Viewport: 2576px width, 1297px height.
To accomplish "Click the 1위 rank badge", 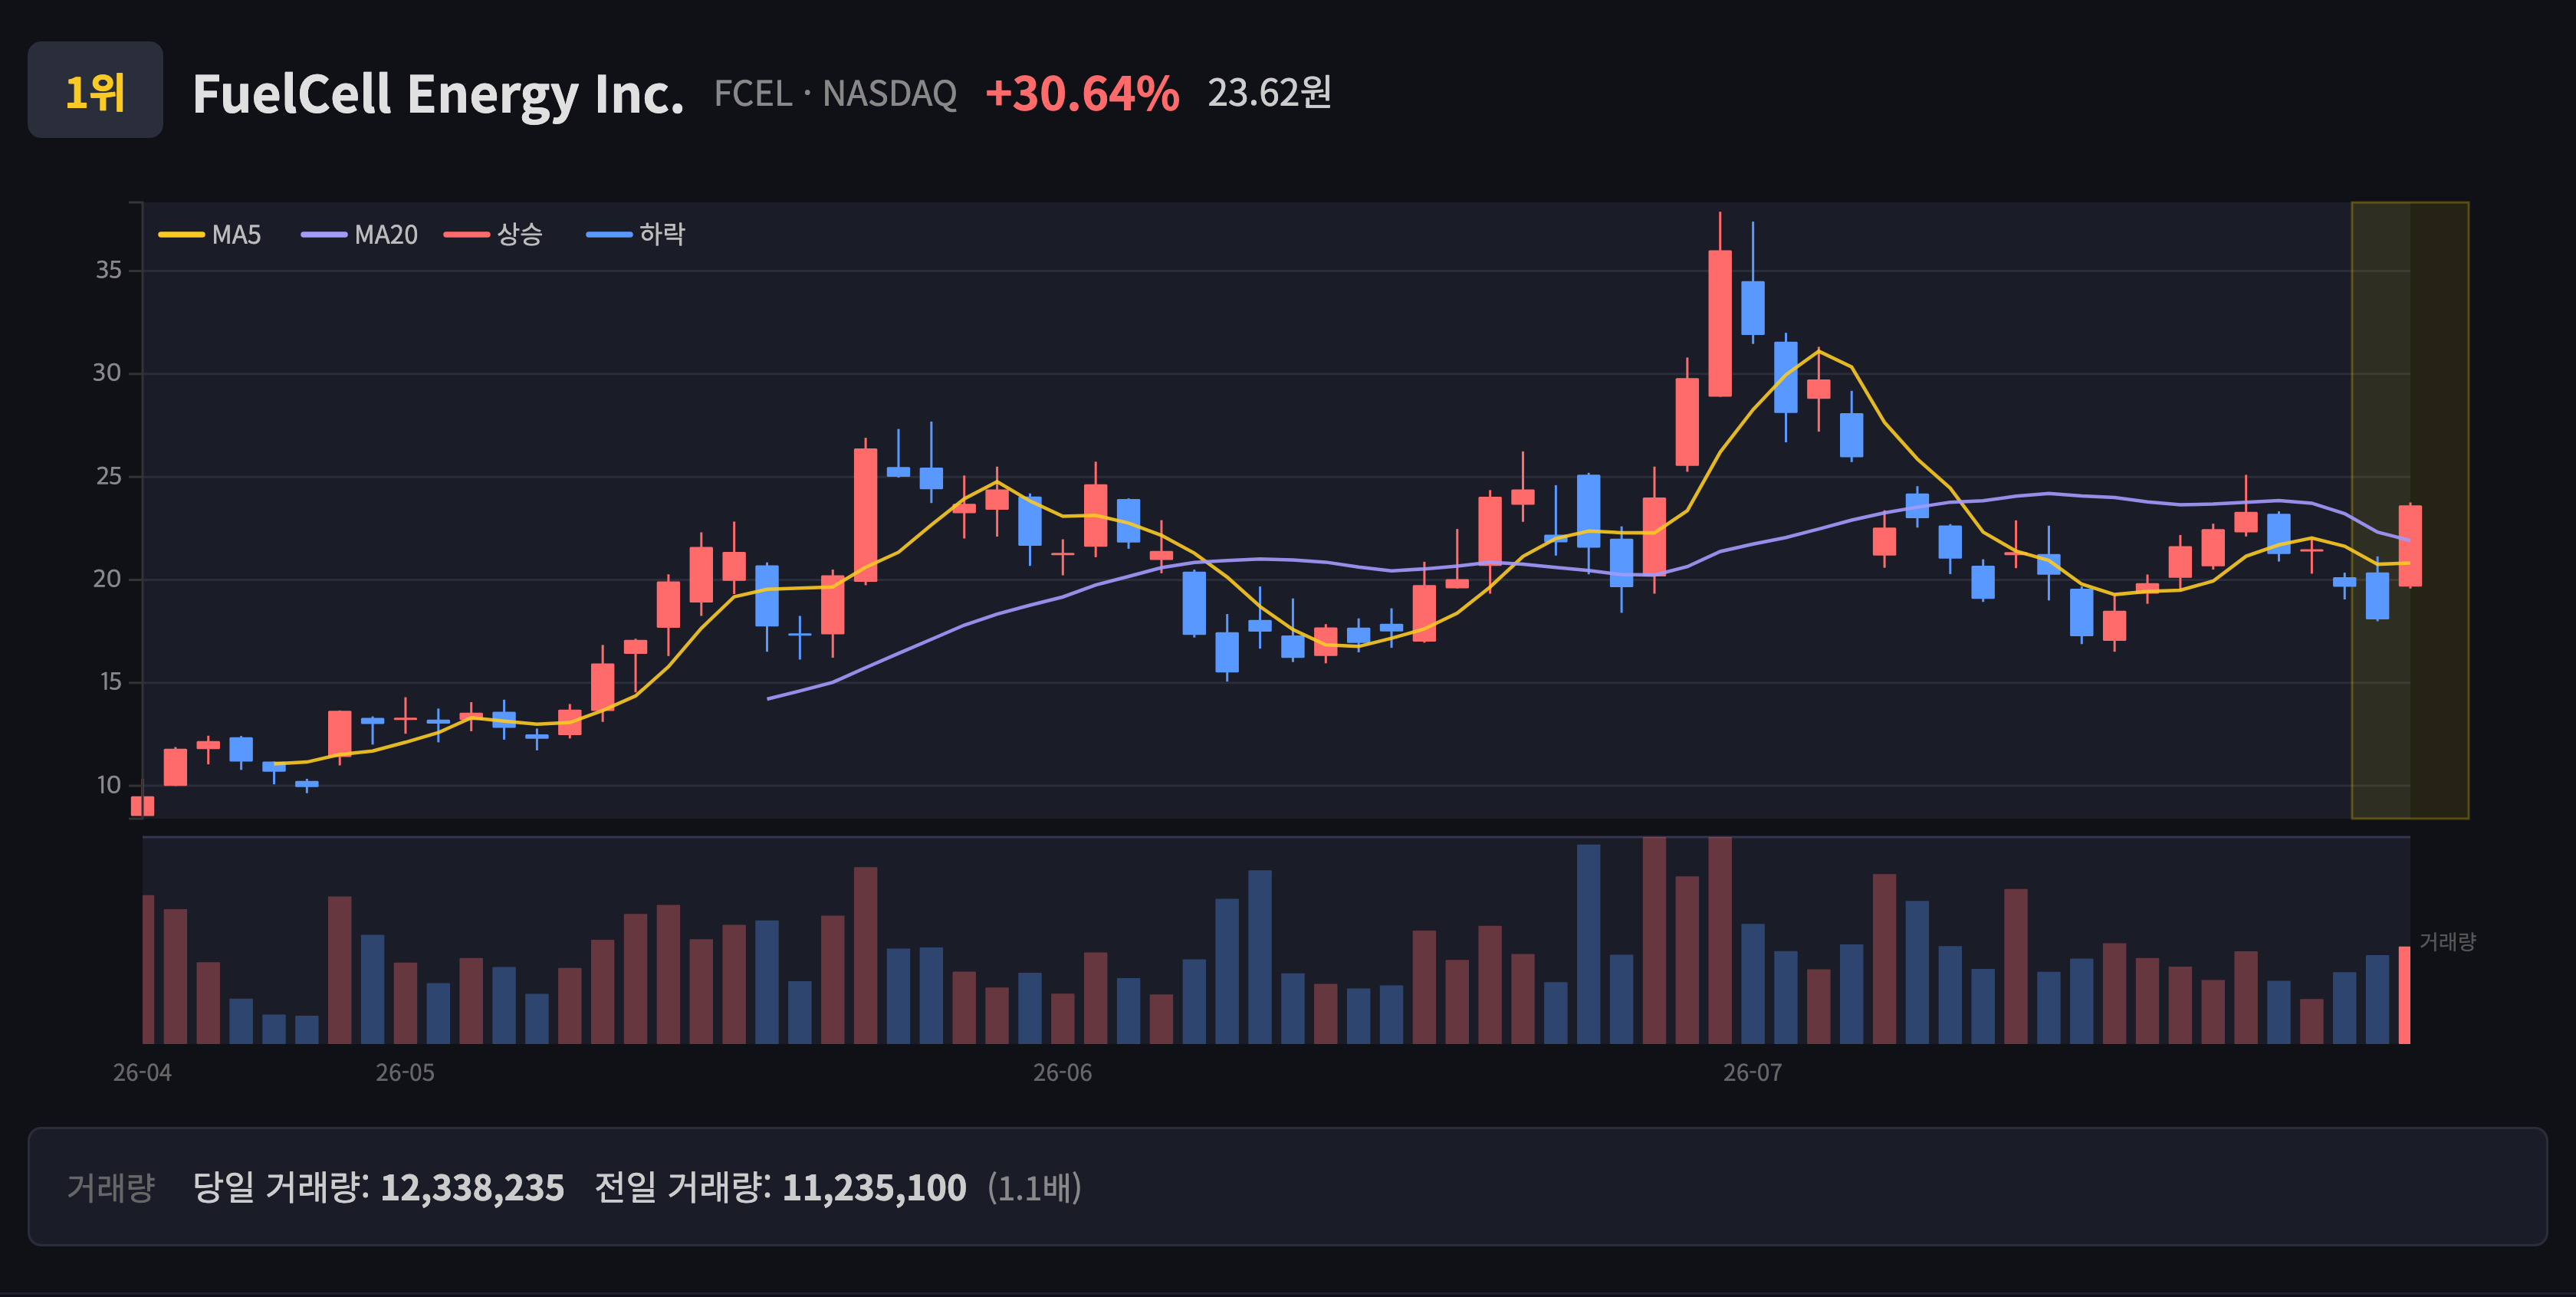I will pyautogui.click(x=95, y=90).
